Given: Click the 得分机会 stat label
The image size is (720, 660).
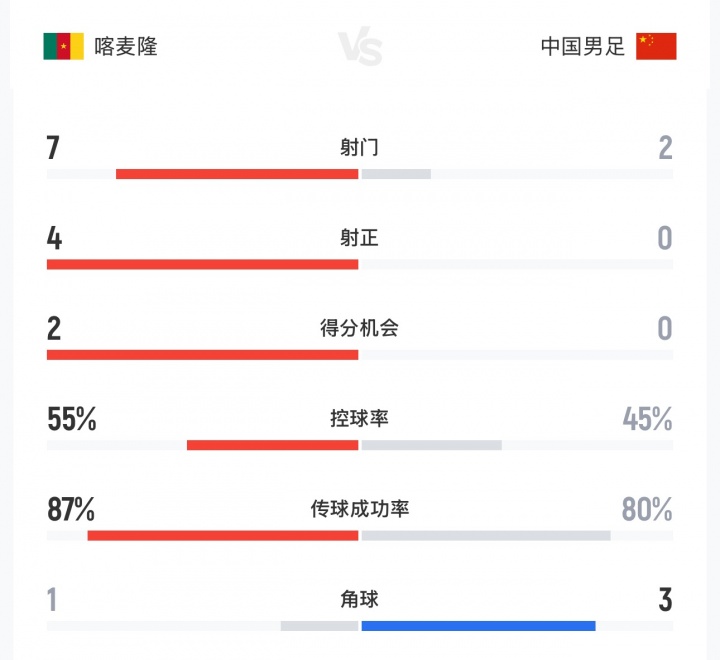Looking at the screenshot, I should click(359, 328).
